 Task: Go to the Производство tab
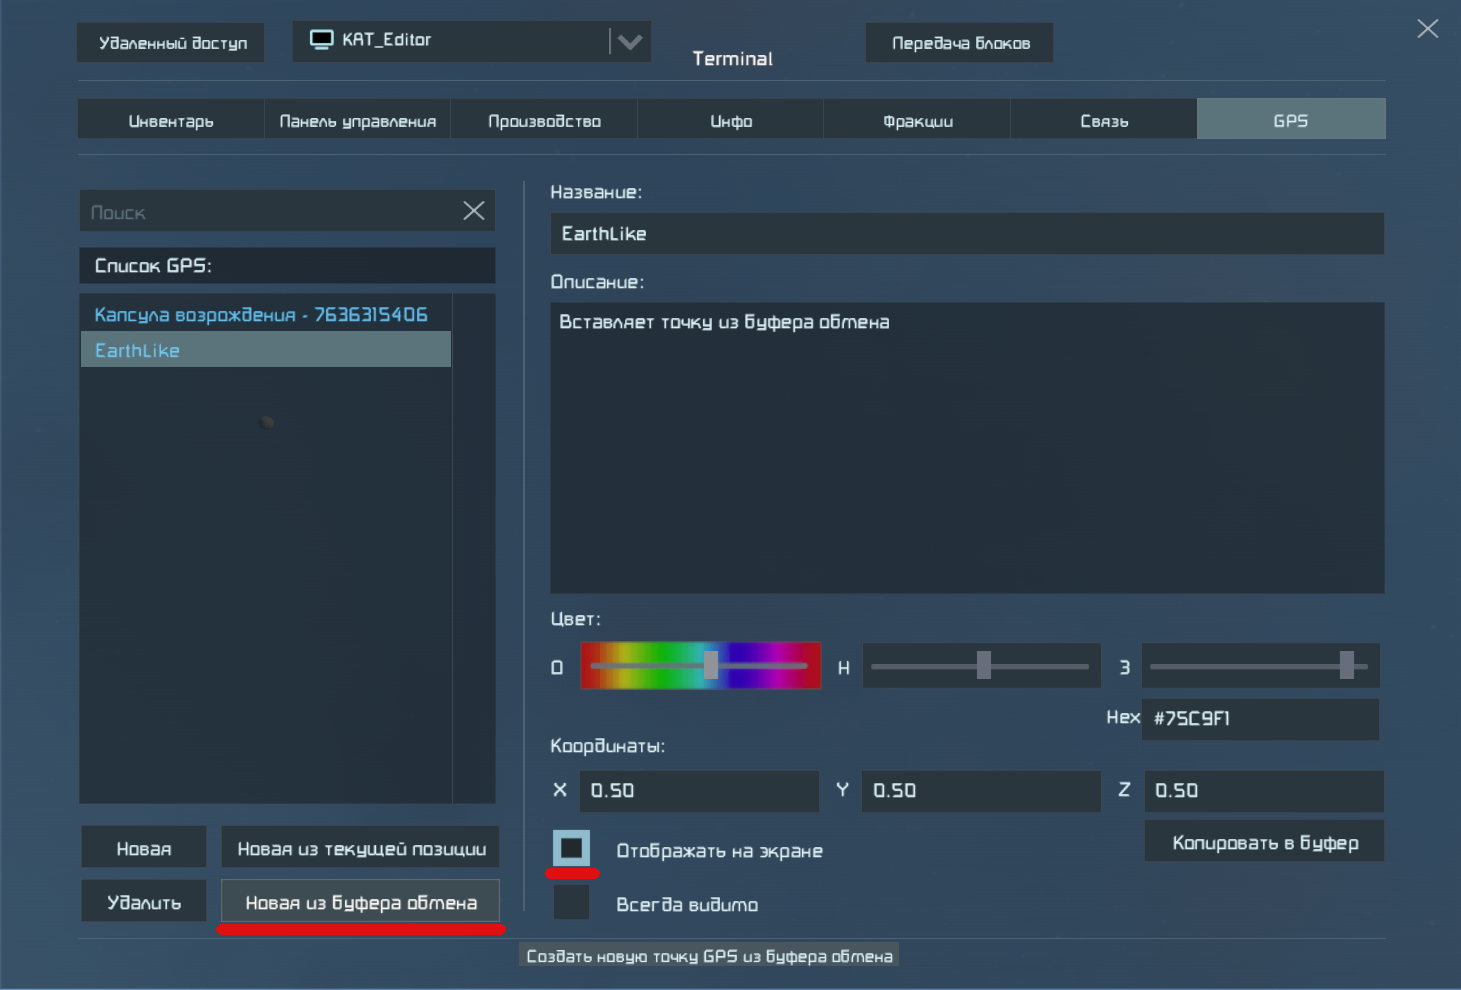pyautogui.click(x=544, y=120)
